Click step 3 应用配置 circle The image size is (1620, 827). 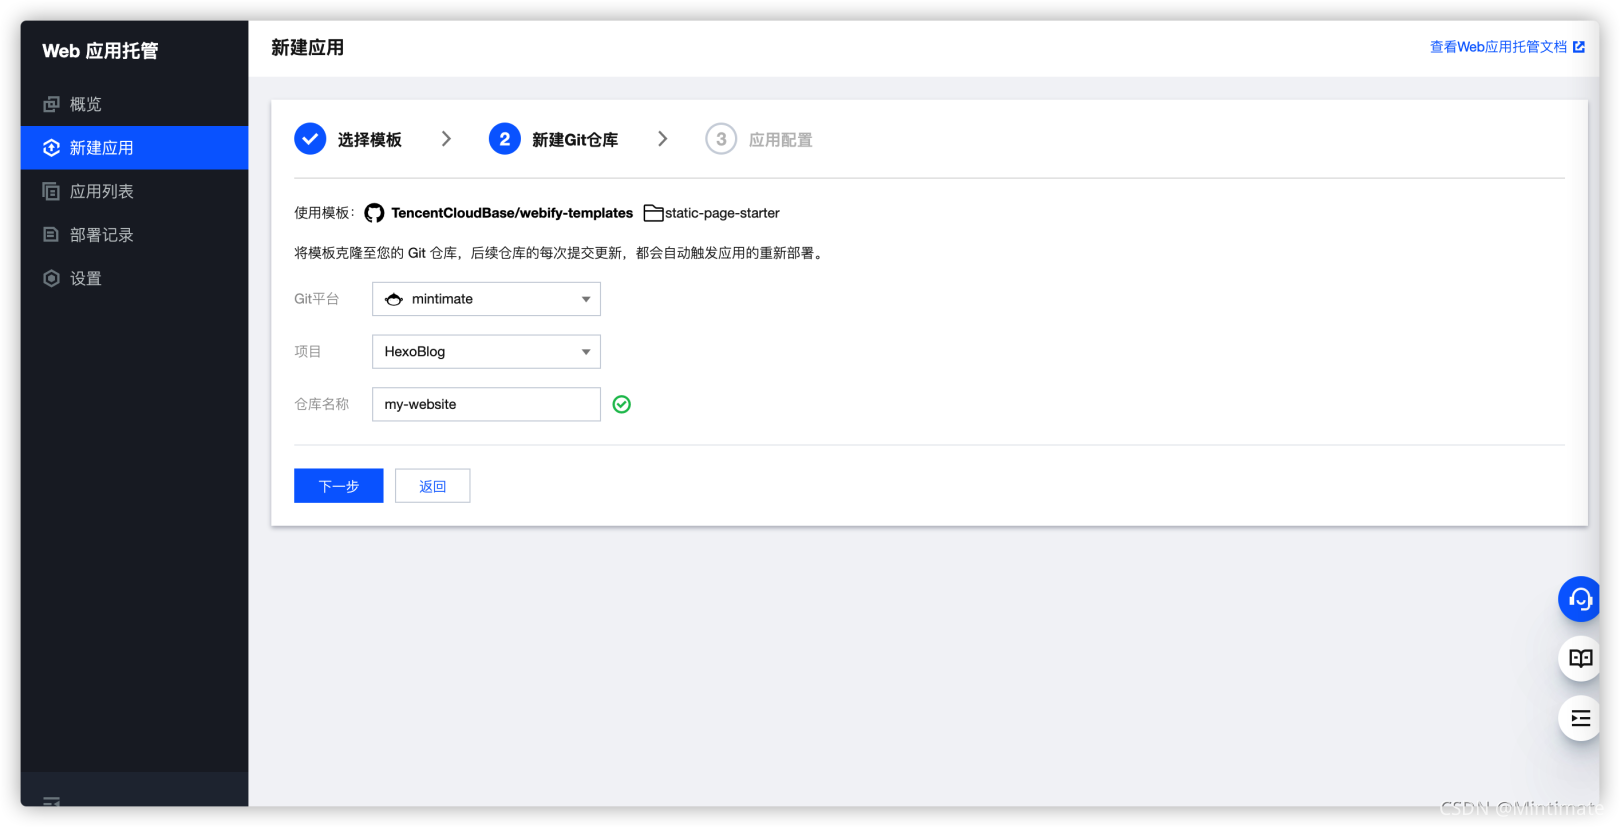pos(721,139)
